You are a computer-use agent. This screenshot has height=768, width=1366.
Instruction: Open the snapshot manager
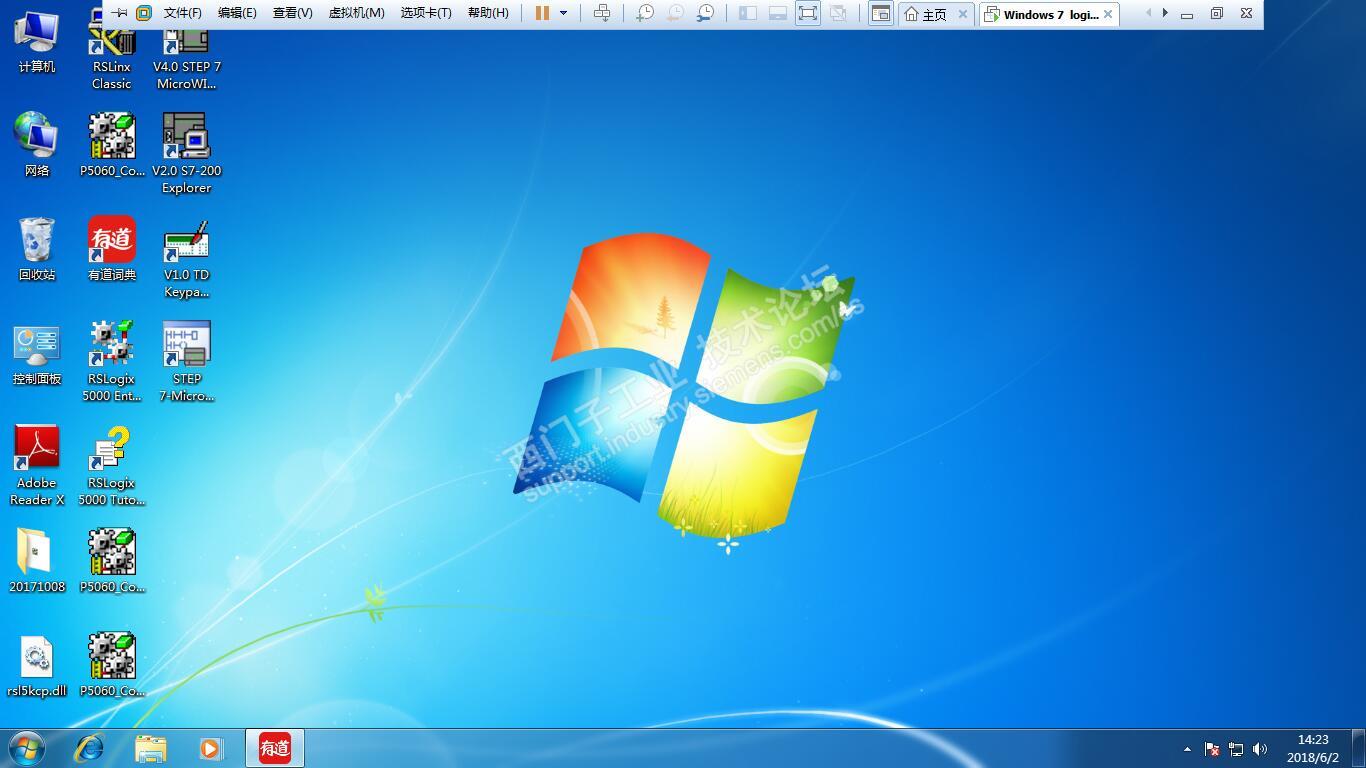coord(705,13)
